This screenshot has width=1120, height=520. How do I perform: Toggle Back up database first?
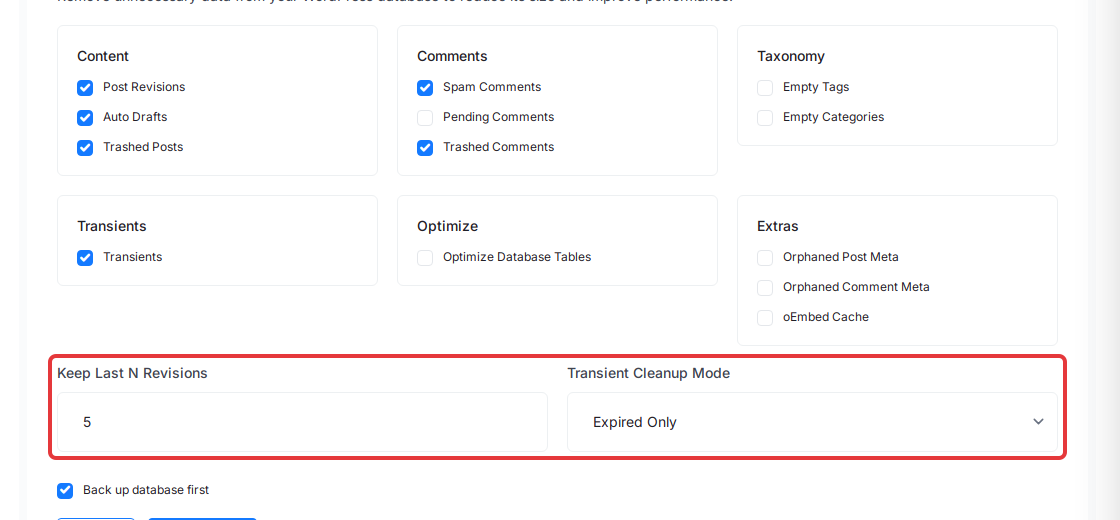point(65,491)
